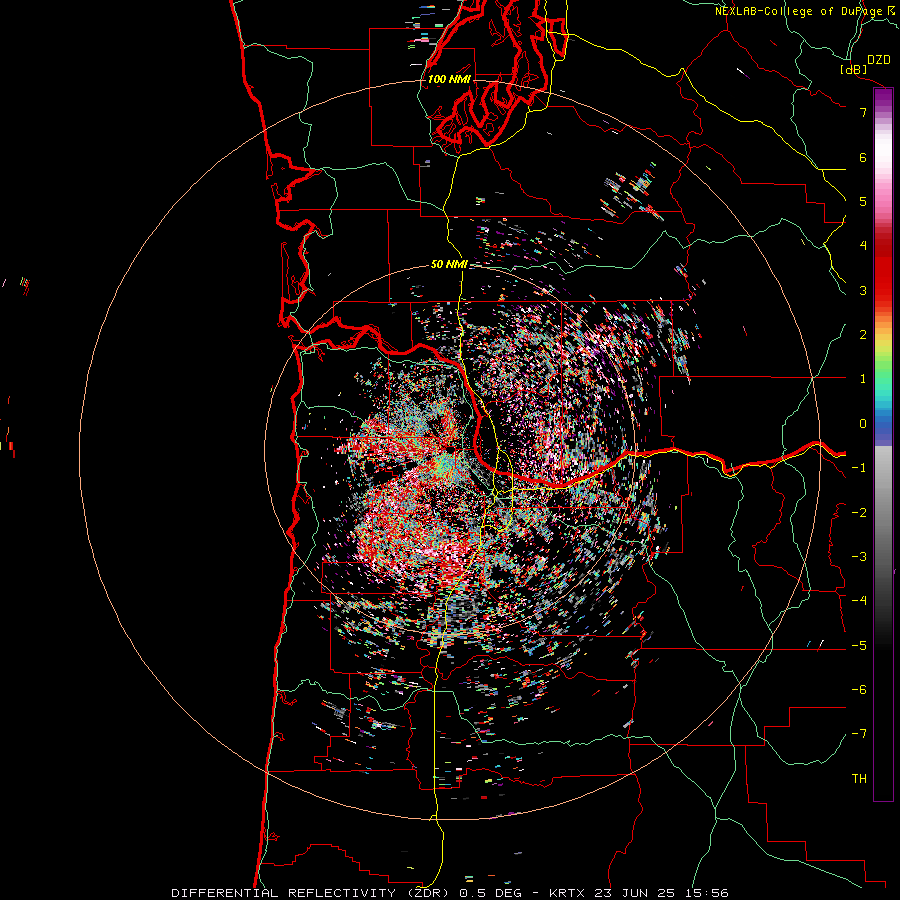Click the 23 JUN 25 date
This screenshot has width=900, height=900.
pyautogui.click(x=635, y=893)
